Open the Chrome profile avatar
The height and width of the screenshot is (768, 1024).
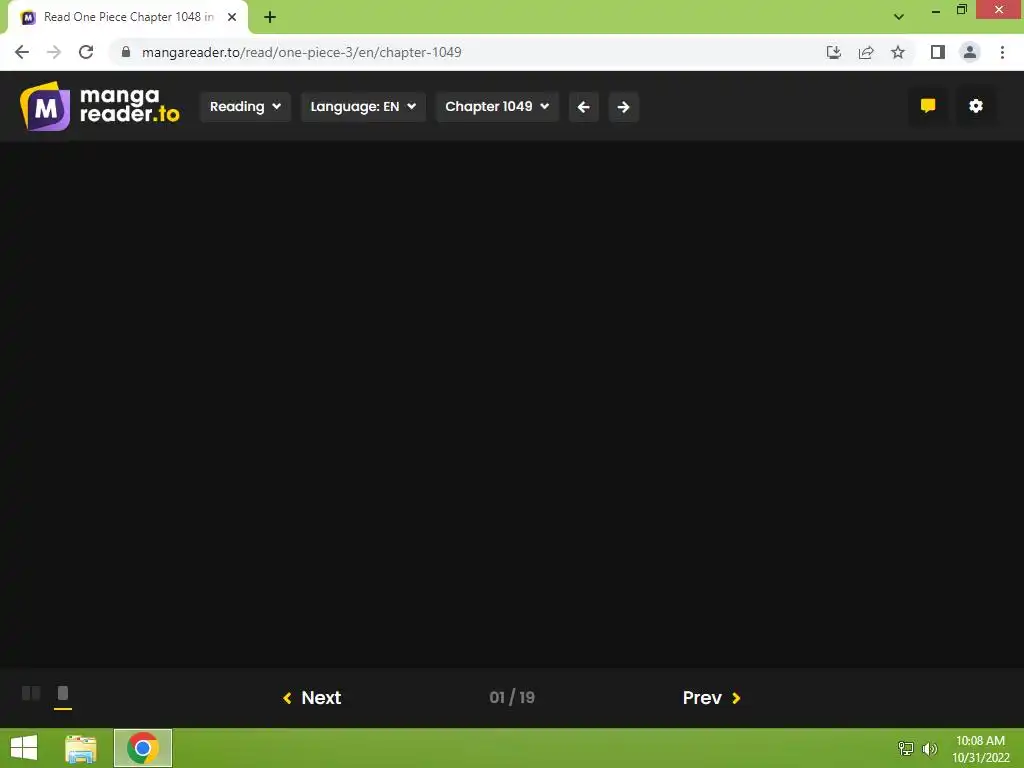(970, 52)
